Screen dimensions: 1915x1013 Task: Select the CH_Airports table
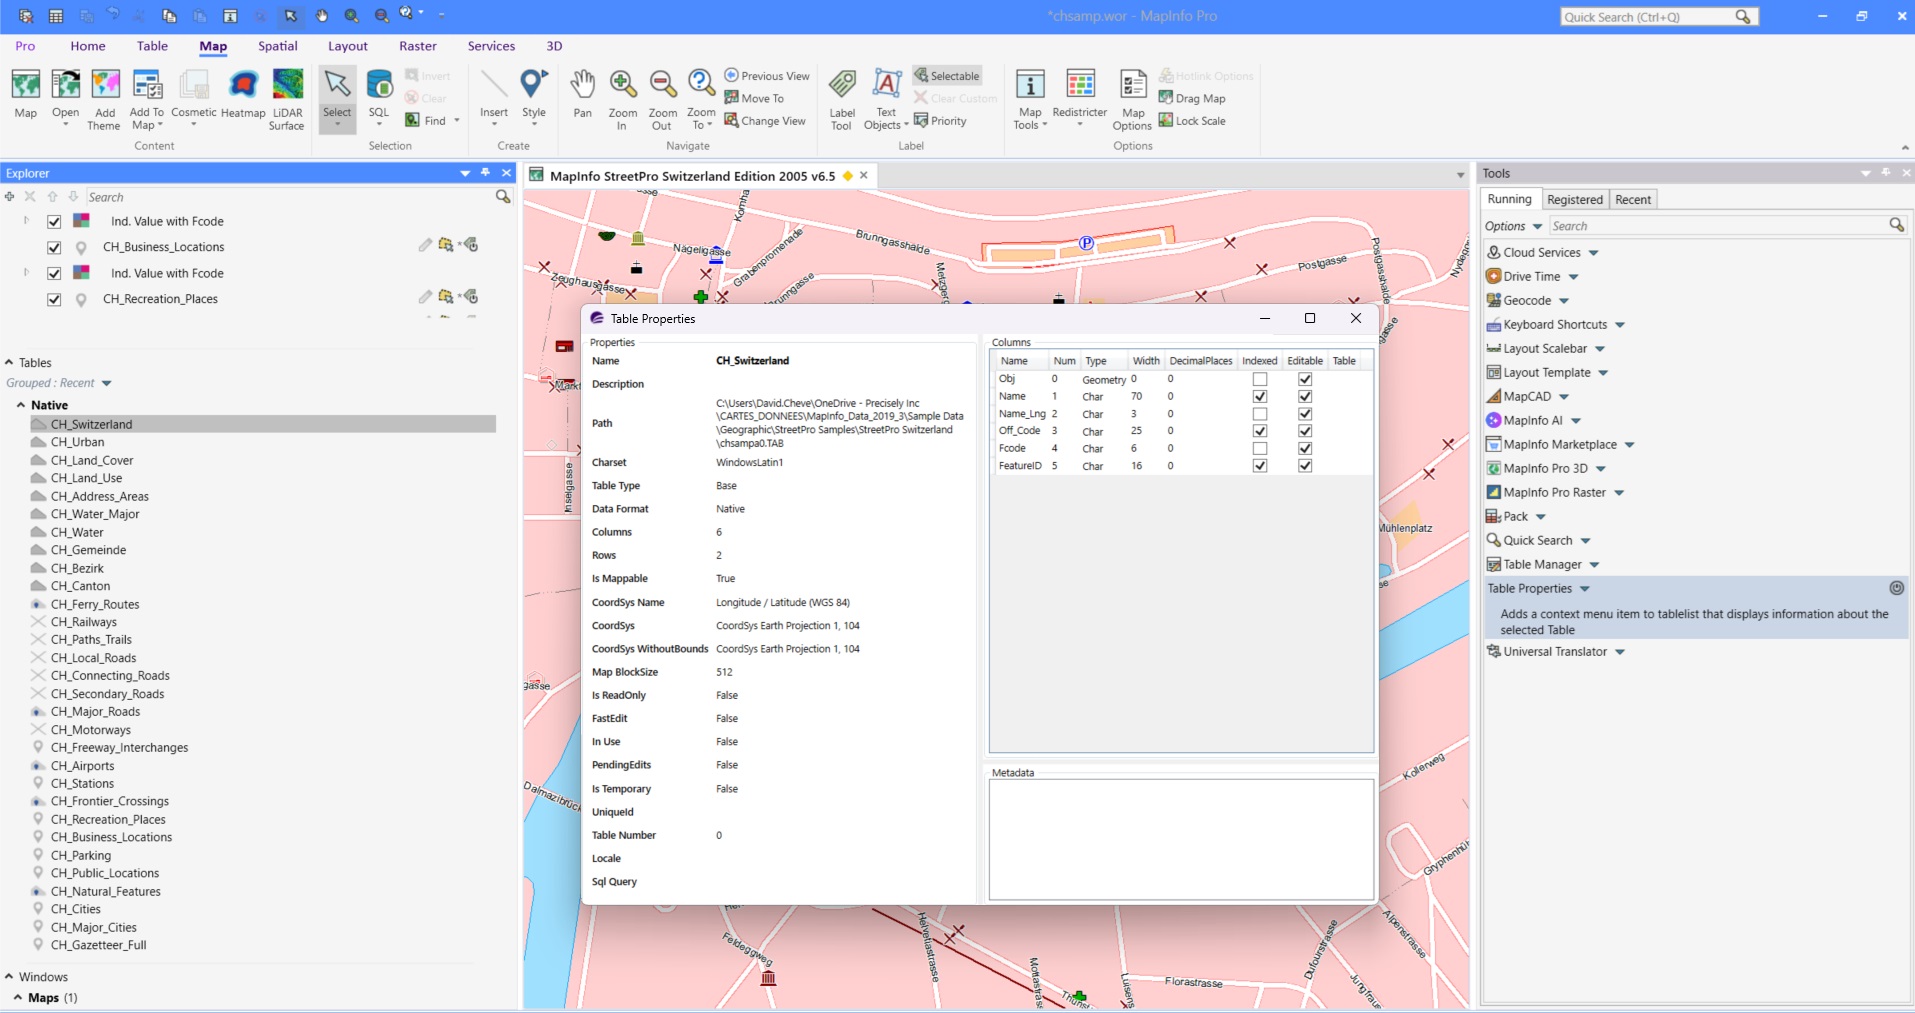[x=82, y=766]
